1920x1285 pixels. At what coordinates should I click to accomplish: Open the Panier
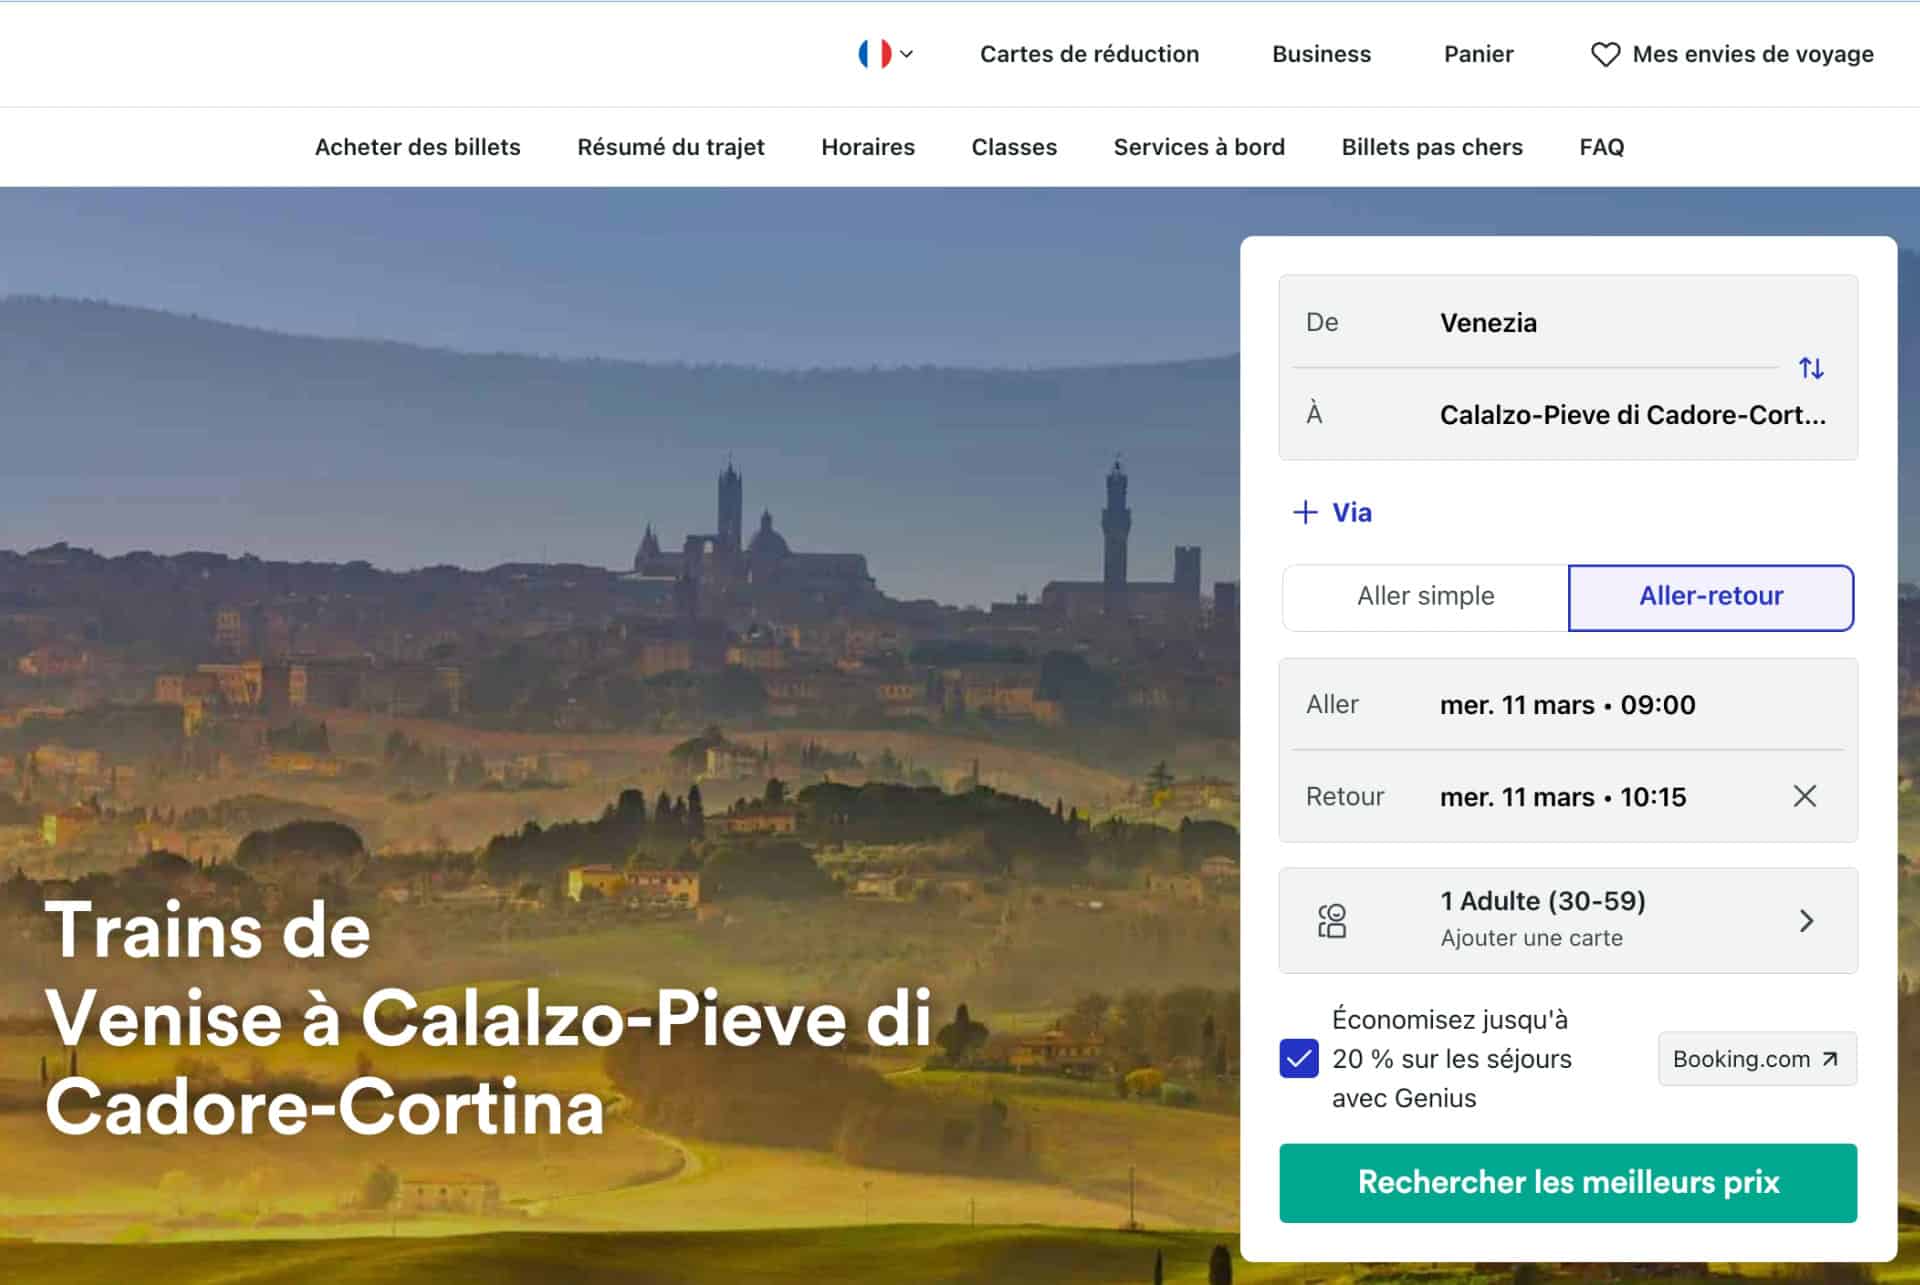click(1478, 55)
